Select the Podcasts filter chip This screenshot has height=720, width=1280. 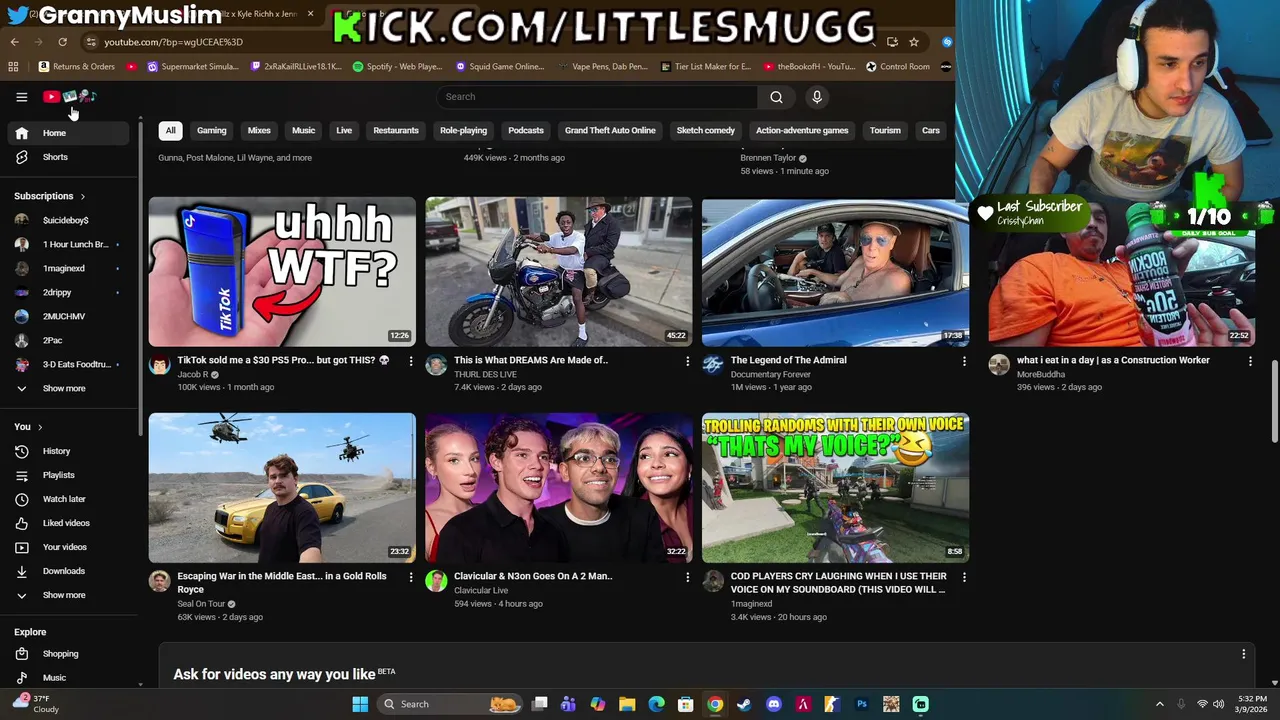[x=526, y=131]
